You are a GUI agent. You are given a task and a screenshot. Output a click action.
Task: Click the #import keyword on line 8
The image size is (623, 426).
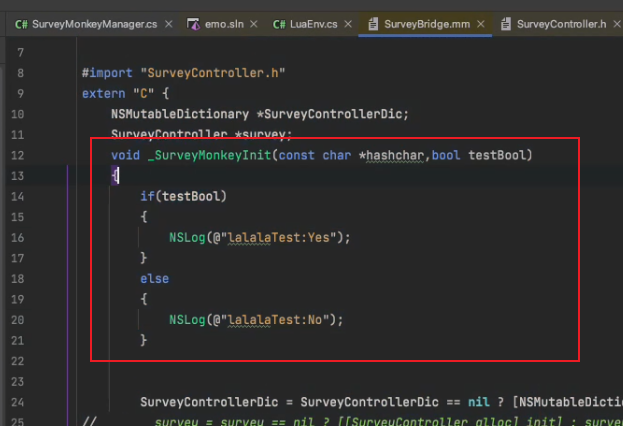click(x=107, y=73)
